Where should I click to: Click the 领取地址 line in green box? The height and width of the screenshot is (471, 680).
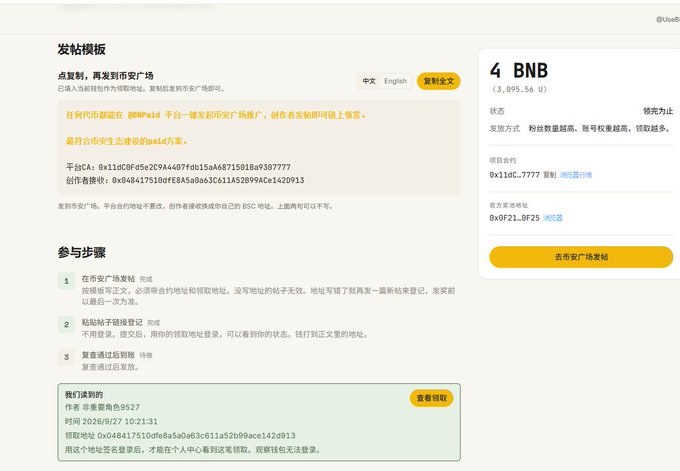pos(180,435)
